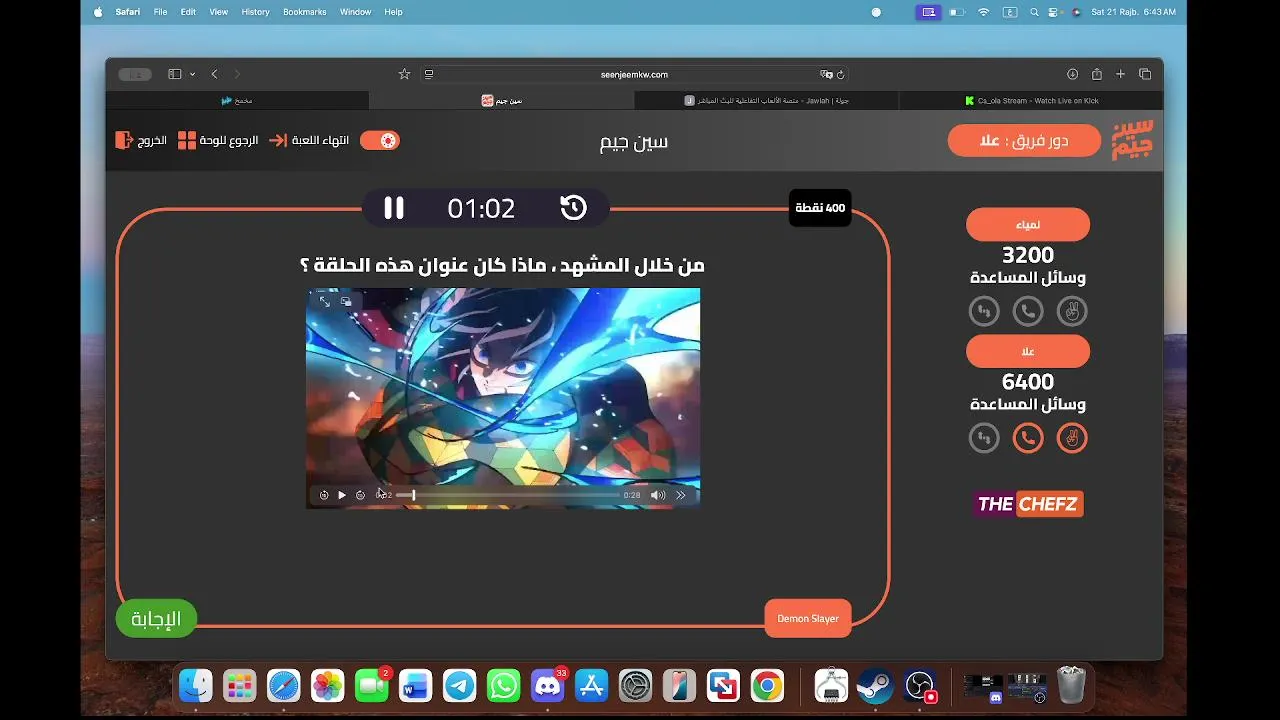Screen dimensions: 1280x720
Task: Skip the video forward with the forward icon
Action: 360,495
